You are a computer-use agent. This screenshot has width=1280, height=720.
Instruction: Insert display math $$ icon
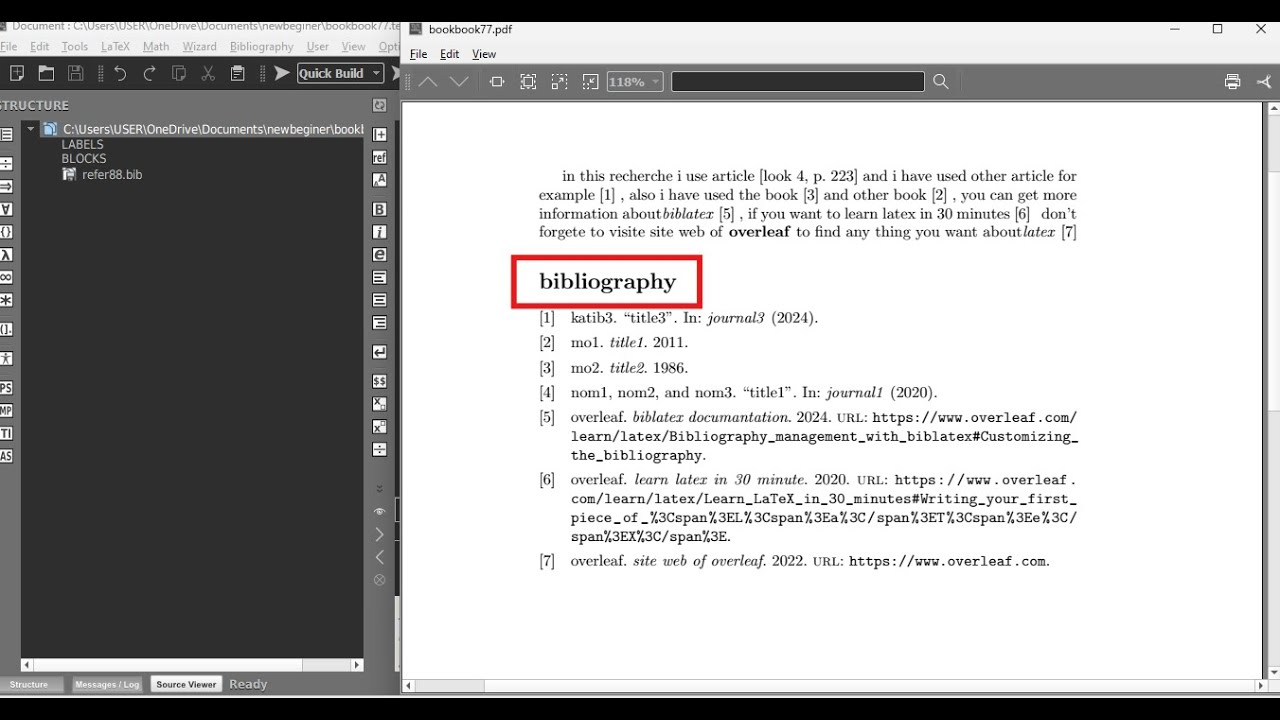[x=380, y=381]
